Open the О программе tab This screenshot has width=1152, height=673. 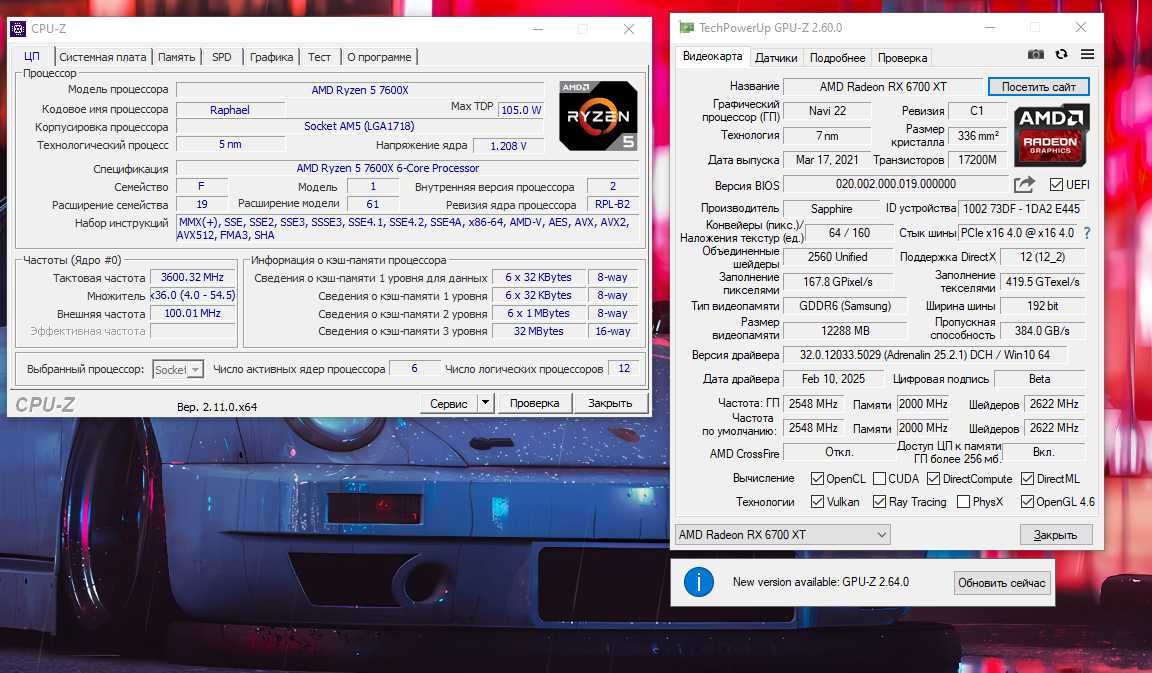tap(379, 57)
